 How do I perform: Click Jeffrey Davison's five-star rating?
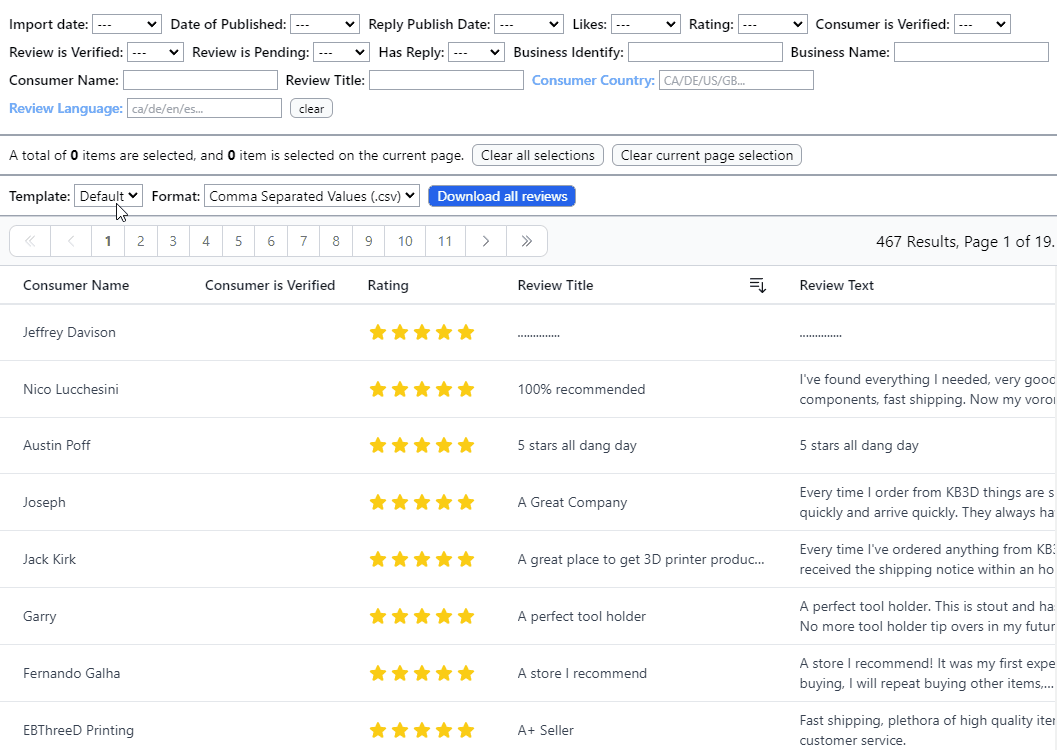pyautogui.click(x=421, y=333)
